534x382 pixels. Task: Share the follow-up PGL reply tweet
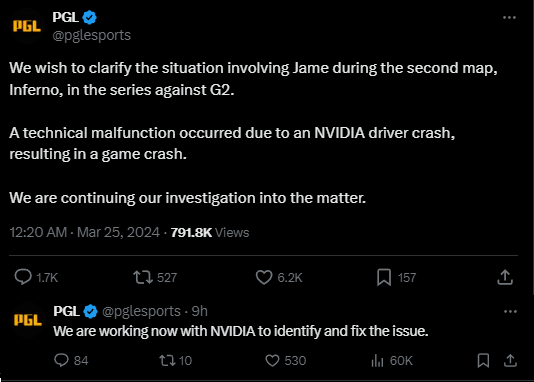point(510,360)
